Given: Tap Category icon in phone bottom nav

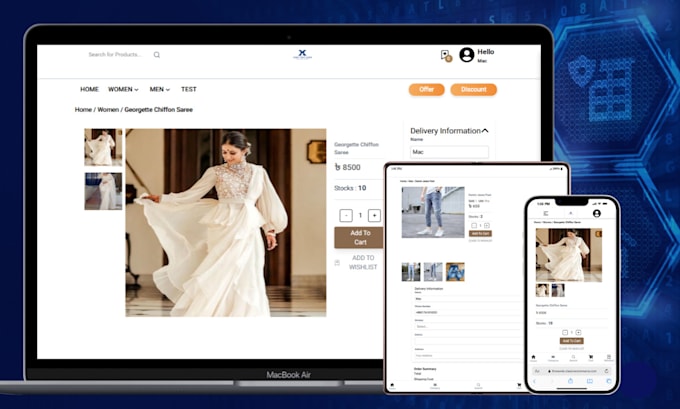Looking at the screenshot, I should point(553,358).
